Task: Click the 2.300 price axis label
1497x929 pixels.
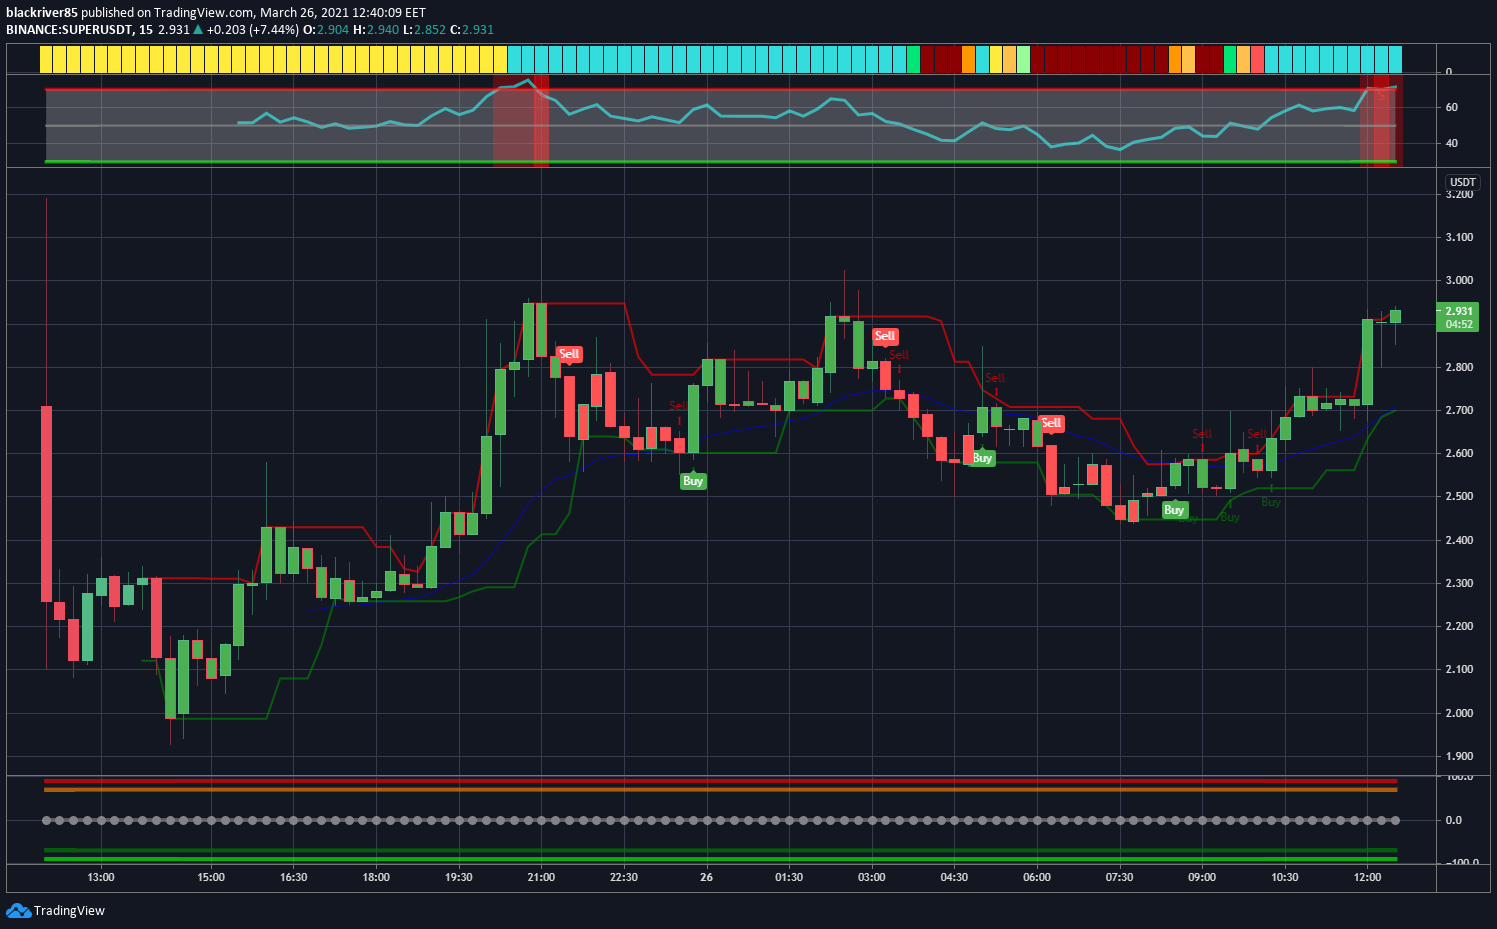Action: coord(1459,583)
